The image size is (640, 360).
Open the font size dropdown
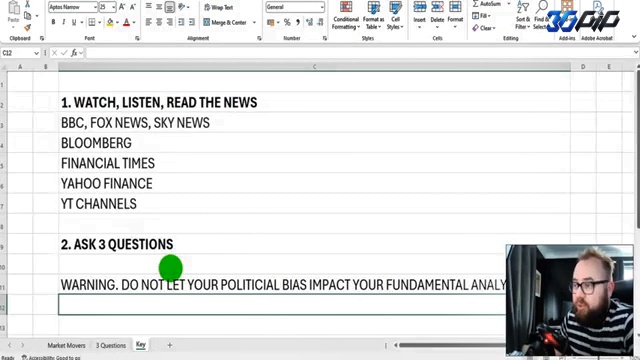[x=113, y=7]
